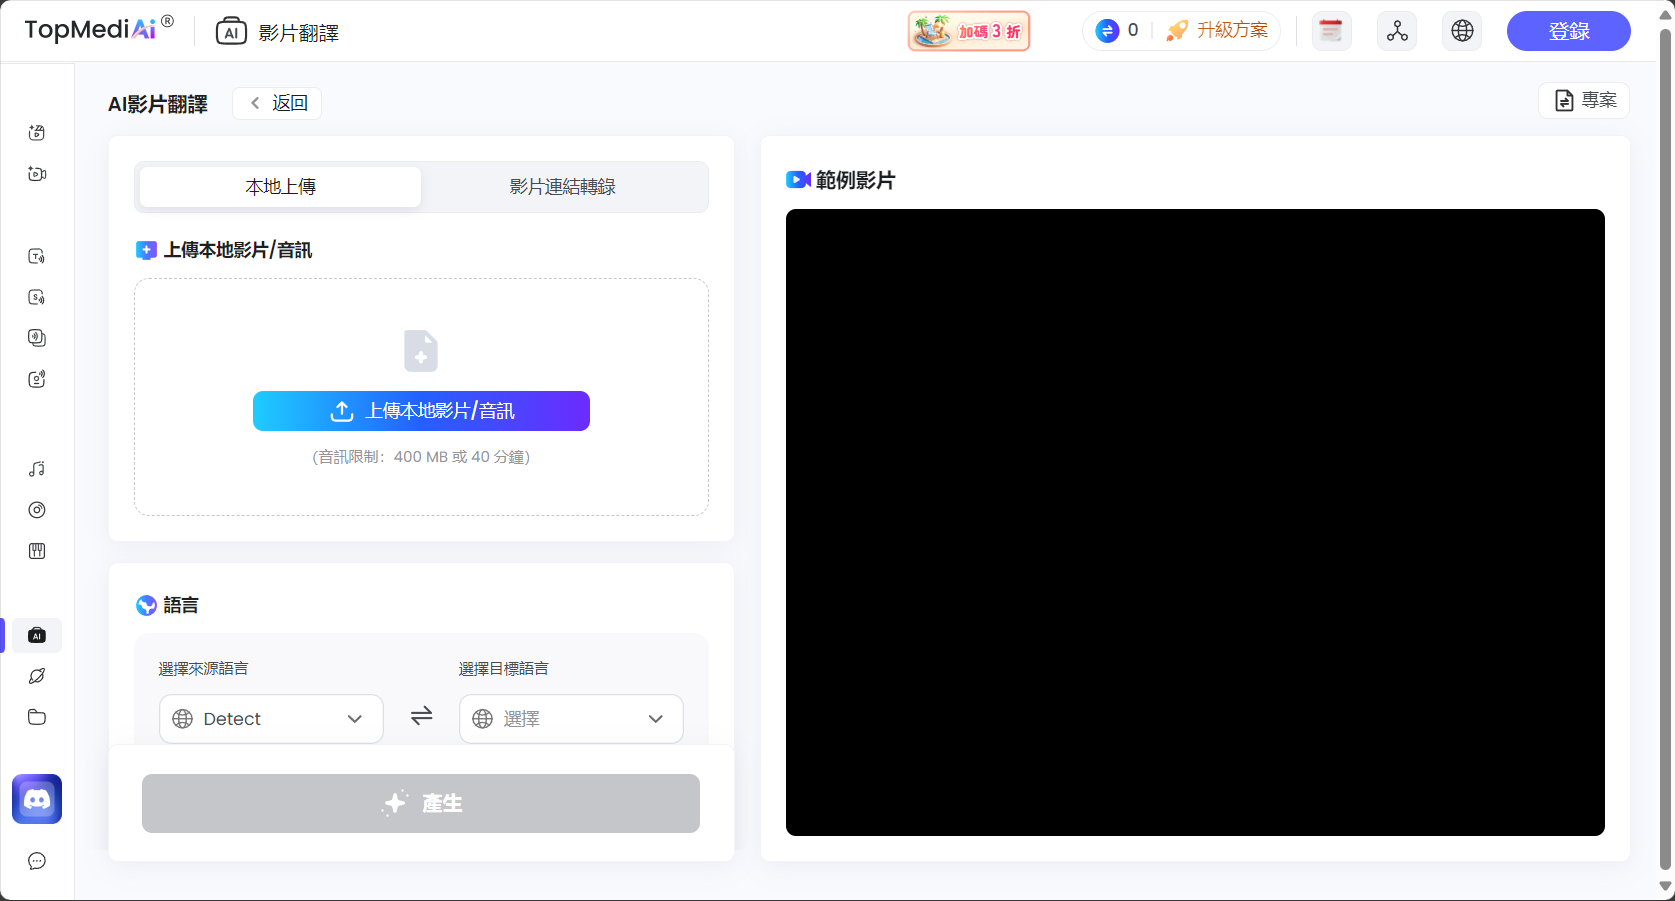Click the 登錄 login button
Screen dimensions: 1675x901
[x=1568, y=31]
